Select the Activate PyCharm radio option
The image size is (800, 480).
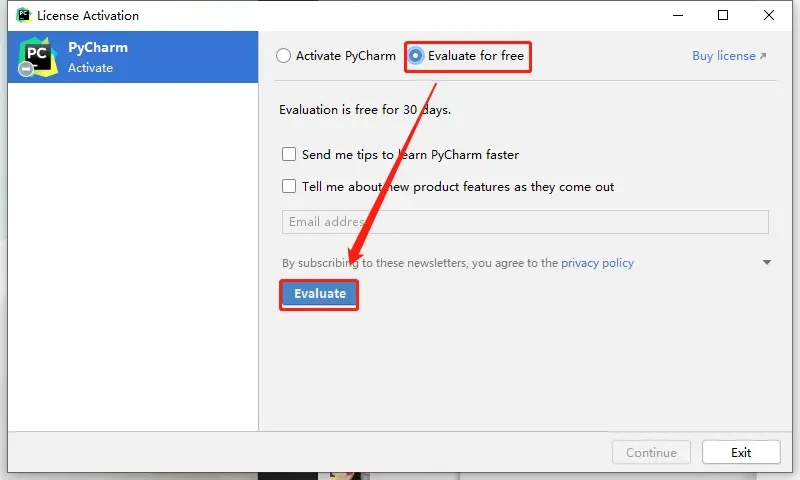pos(284,56)
